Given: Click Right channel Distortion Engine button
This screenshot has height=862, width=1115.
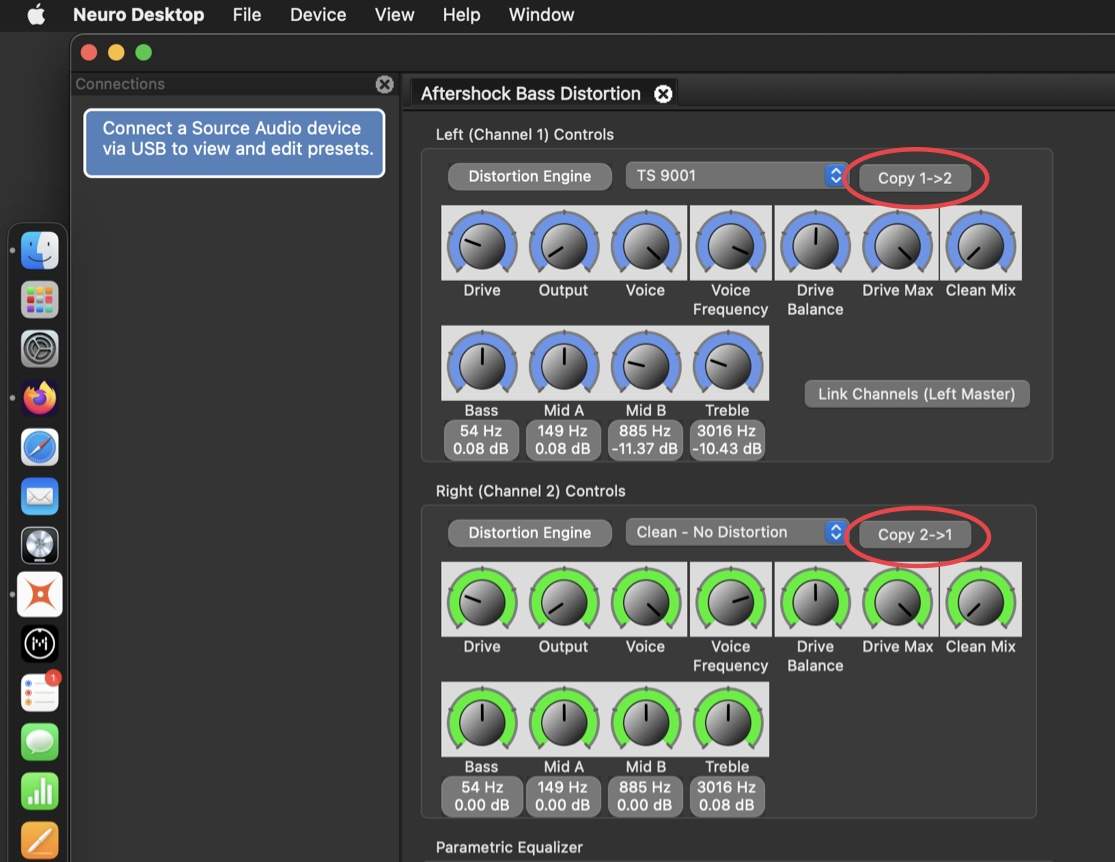Looking at the screenshot, I should point(530,533).
